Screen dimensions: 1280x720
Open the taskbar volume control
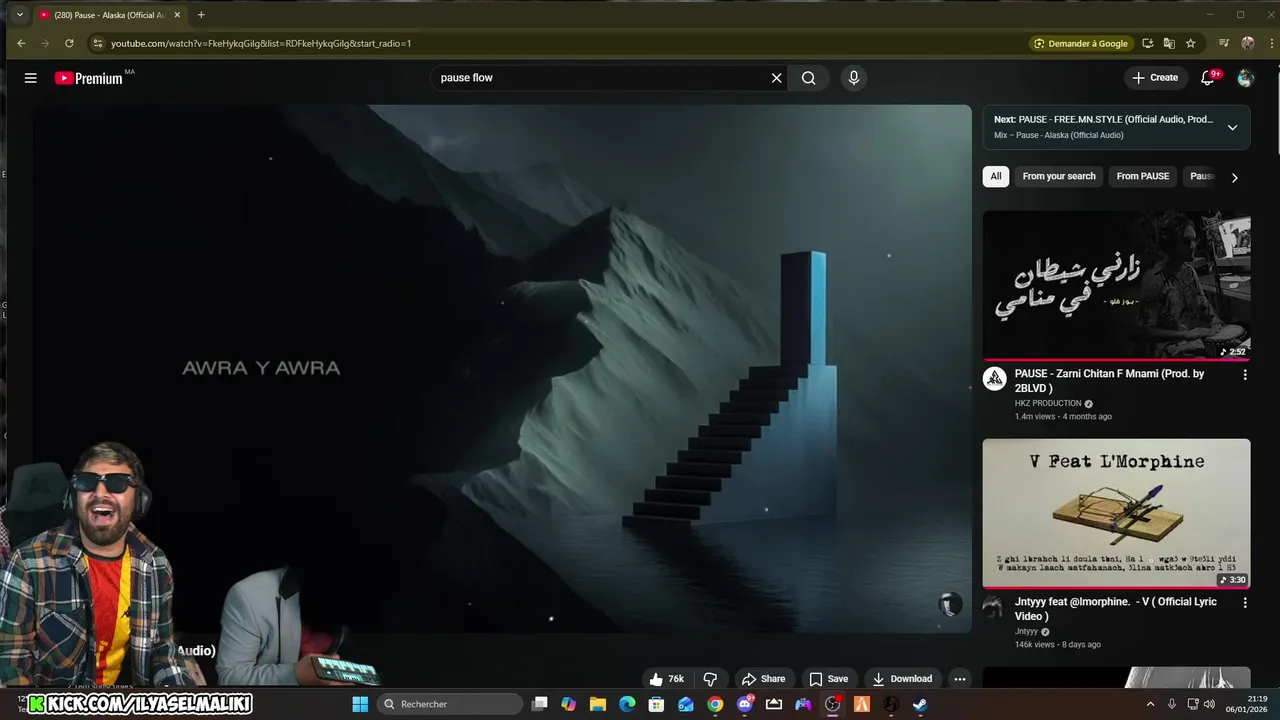tap(1208, 704)
